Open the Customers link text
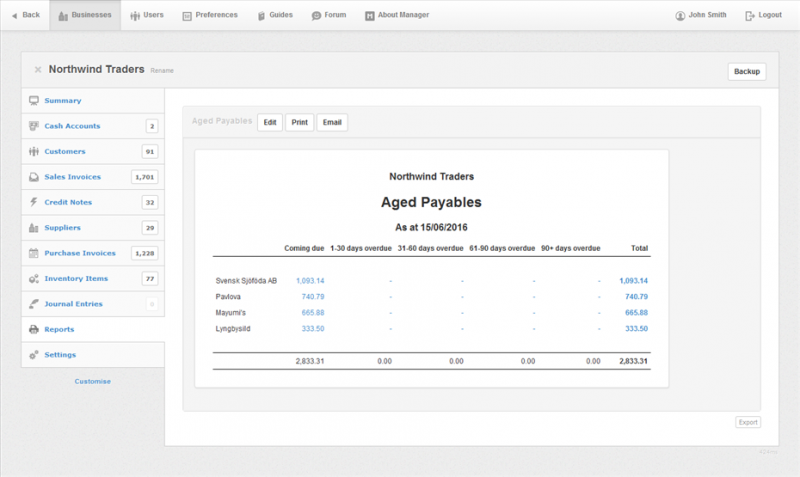Image resolution: width=800 pixels, height=477 pixels. (65, 152)
